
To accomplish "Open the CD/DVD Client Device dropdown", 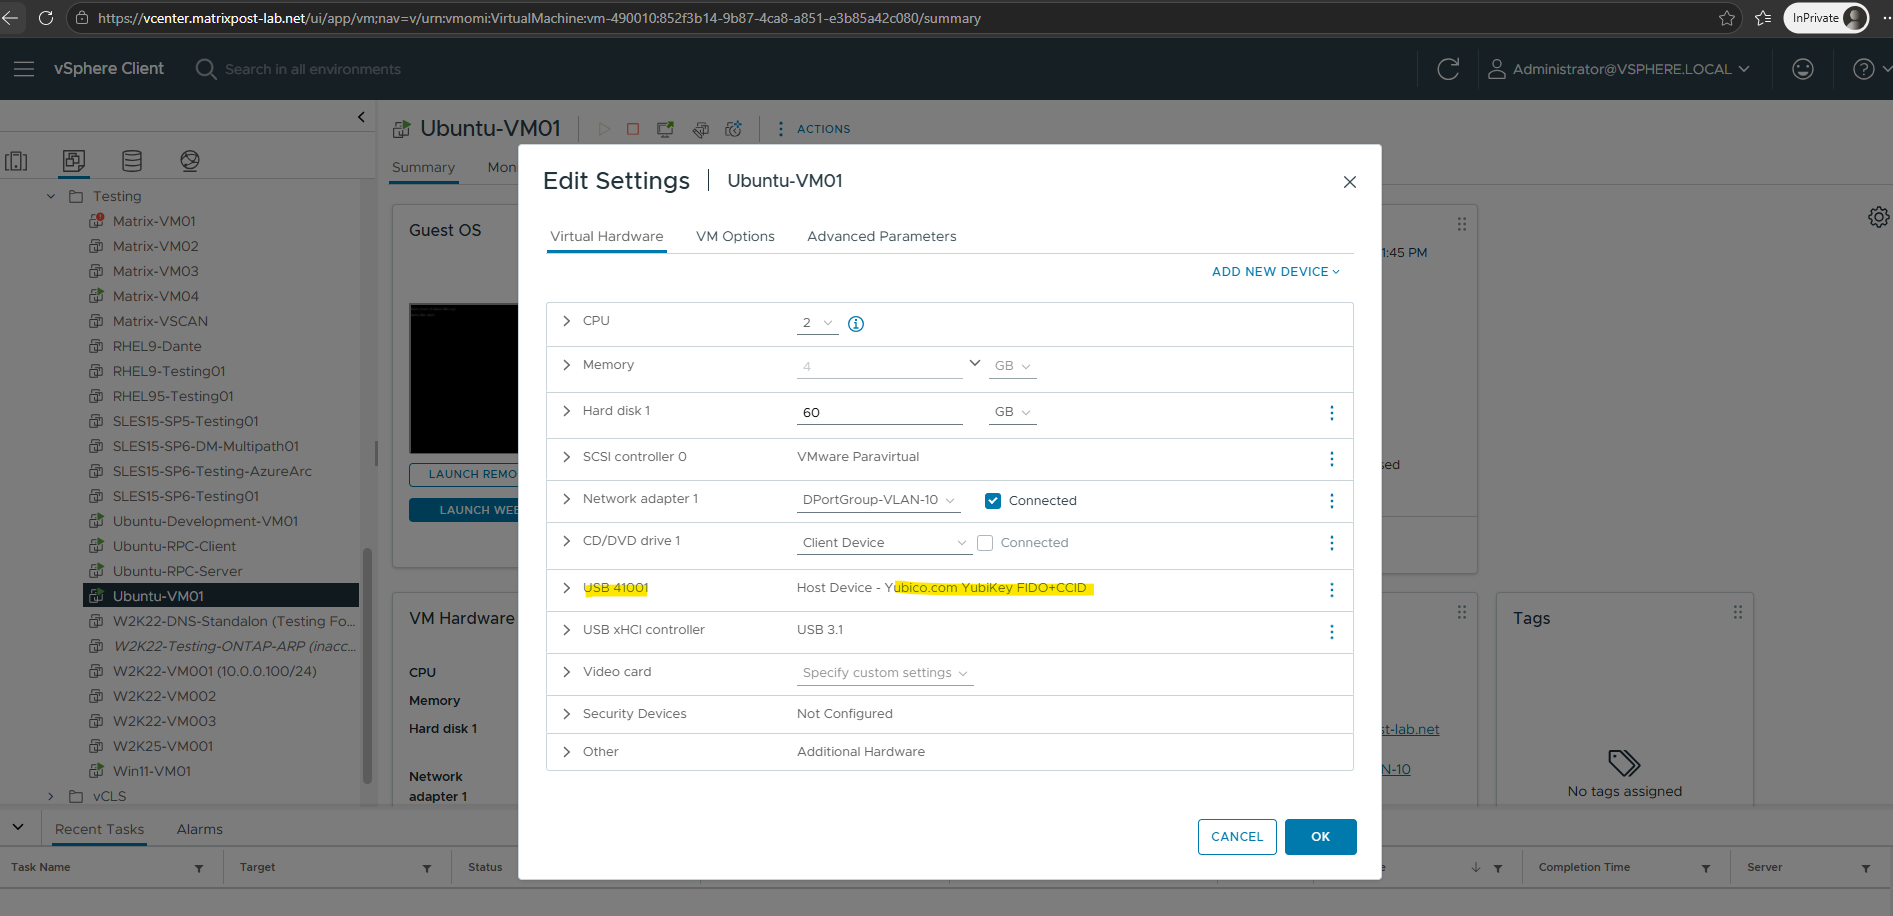I will tap(884, 543).
